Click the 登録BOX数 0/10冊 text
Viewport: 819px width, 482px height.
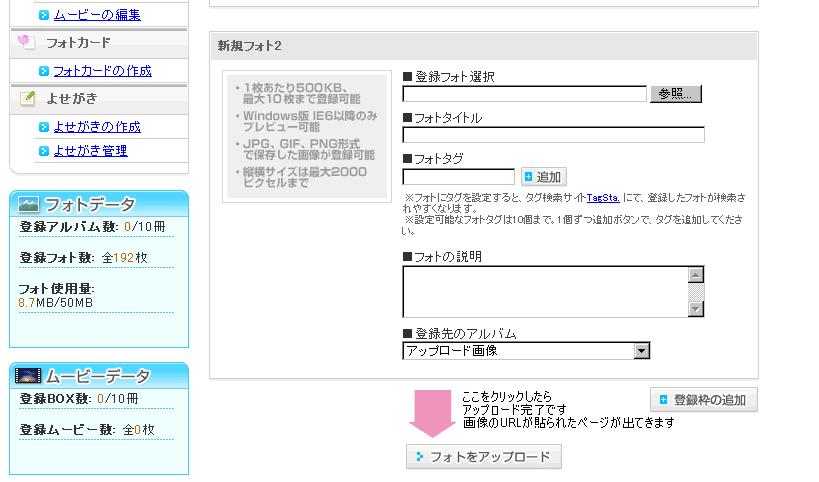pos(79,398)
